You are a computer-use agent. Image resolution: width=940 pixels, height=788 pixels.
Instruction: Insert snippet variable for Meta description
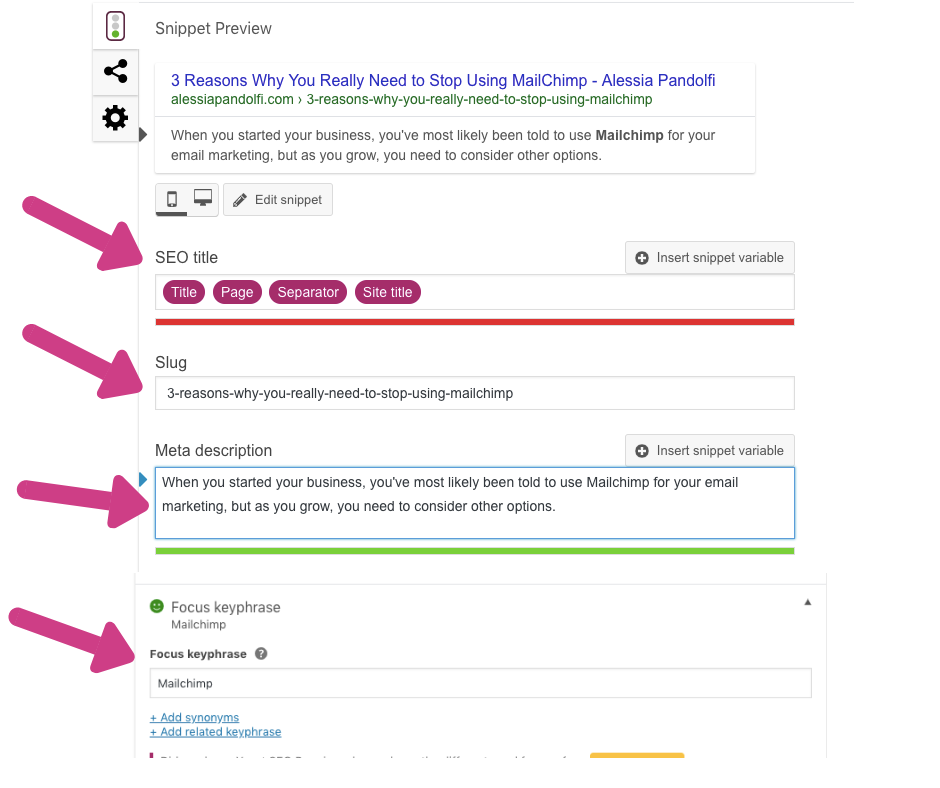pyautogui.click(x=710, y=451)
